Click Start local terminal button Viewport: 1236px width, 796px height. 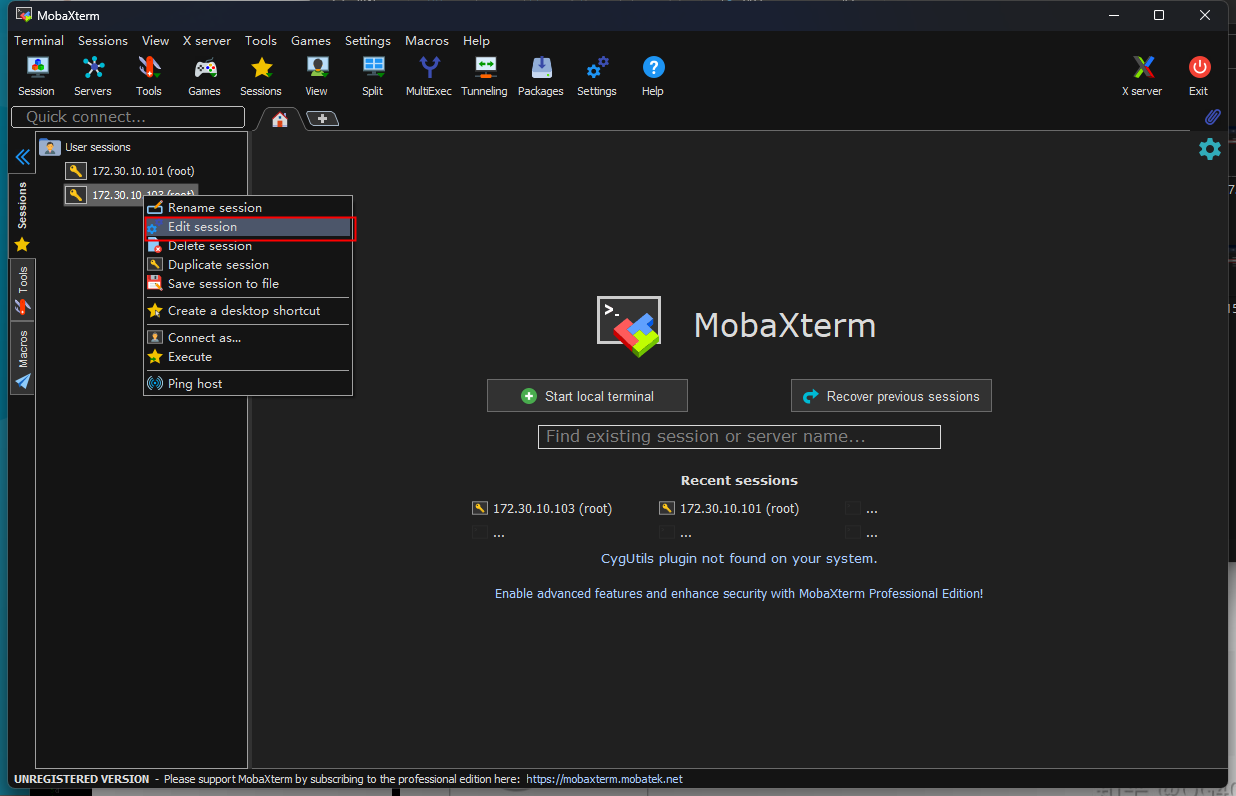587,396
